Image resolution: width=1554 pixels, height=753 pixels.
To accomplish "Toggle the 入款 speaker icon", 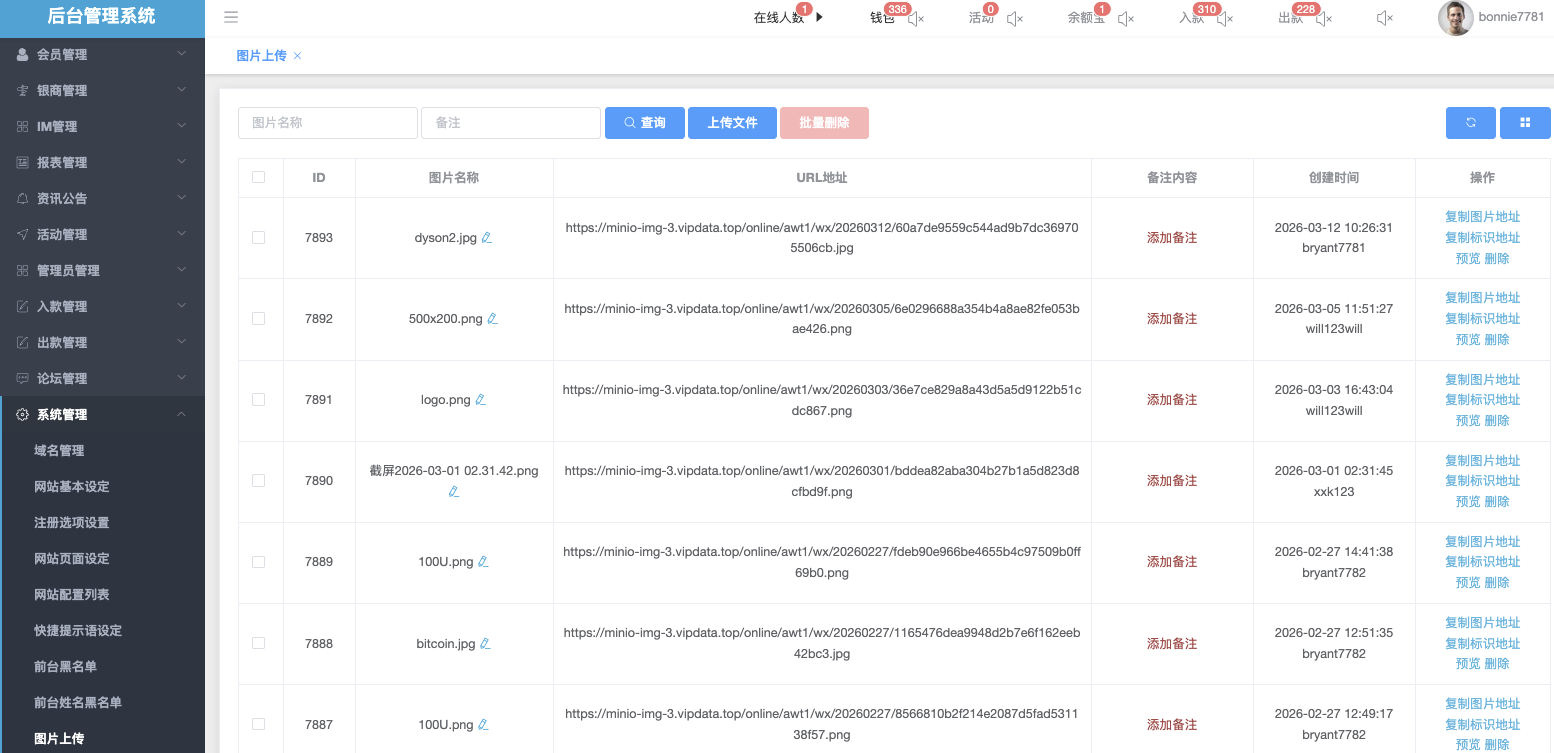I will pos(1224,19).
